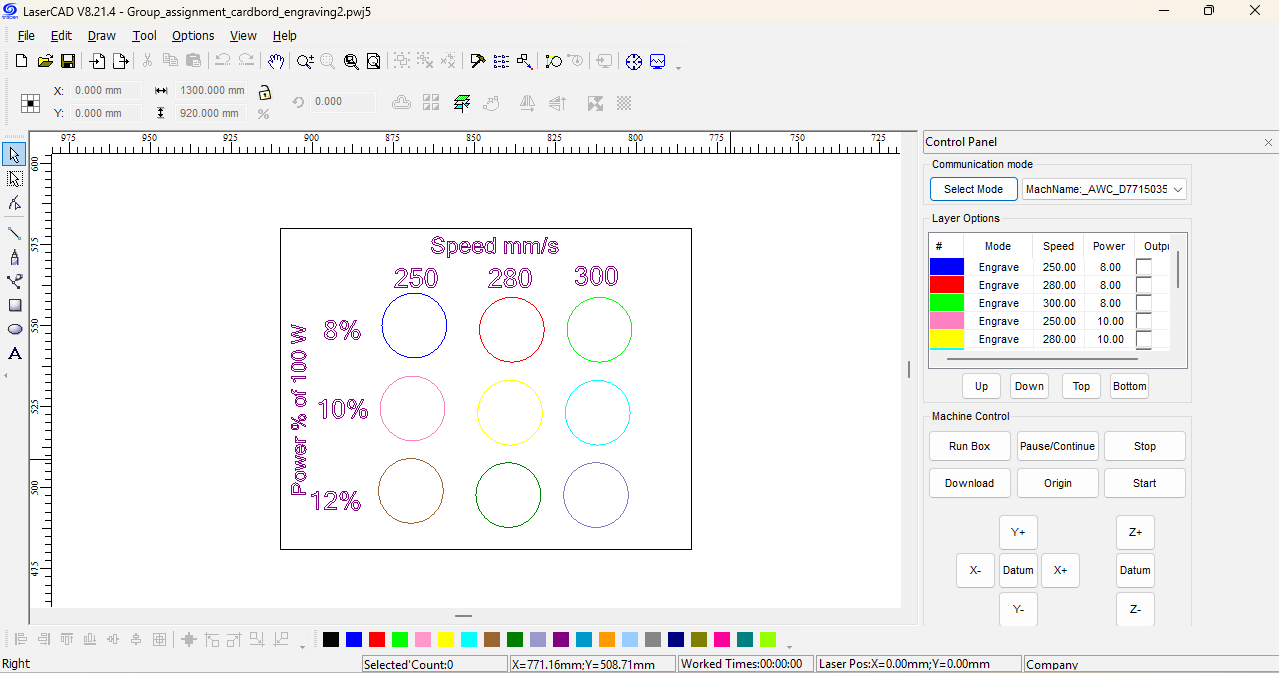
Task: Select the blue layer color cell
Action: tap(946, 267)
